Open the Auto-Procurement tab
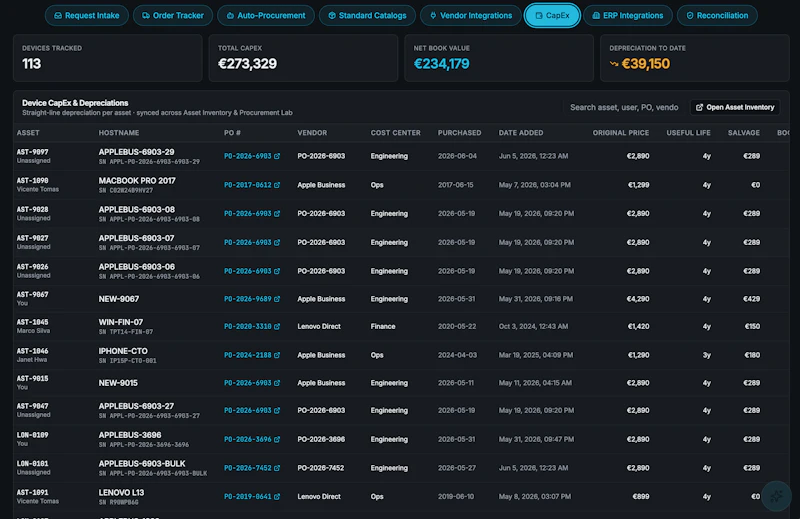 pos(266,15)
